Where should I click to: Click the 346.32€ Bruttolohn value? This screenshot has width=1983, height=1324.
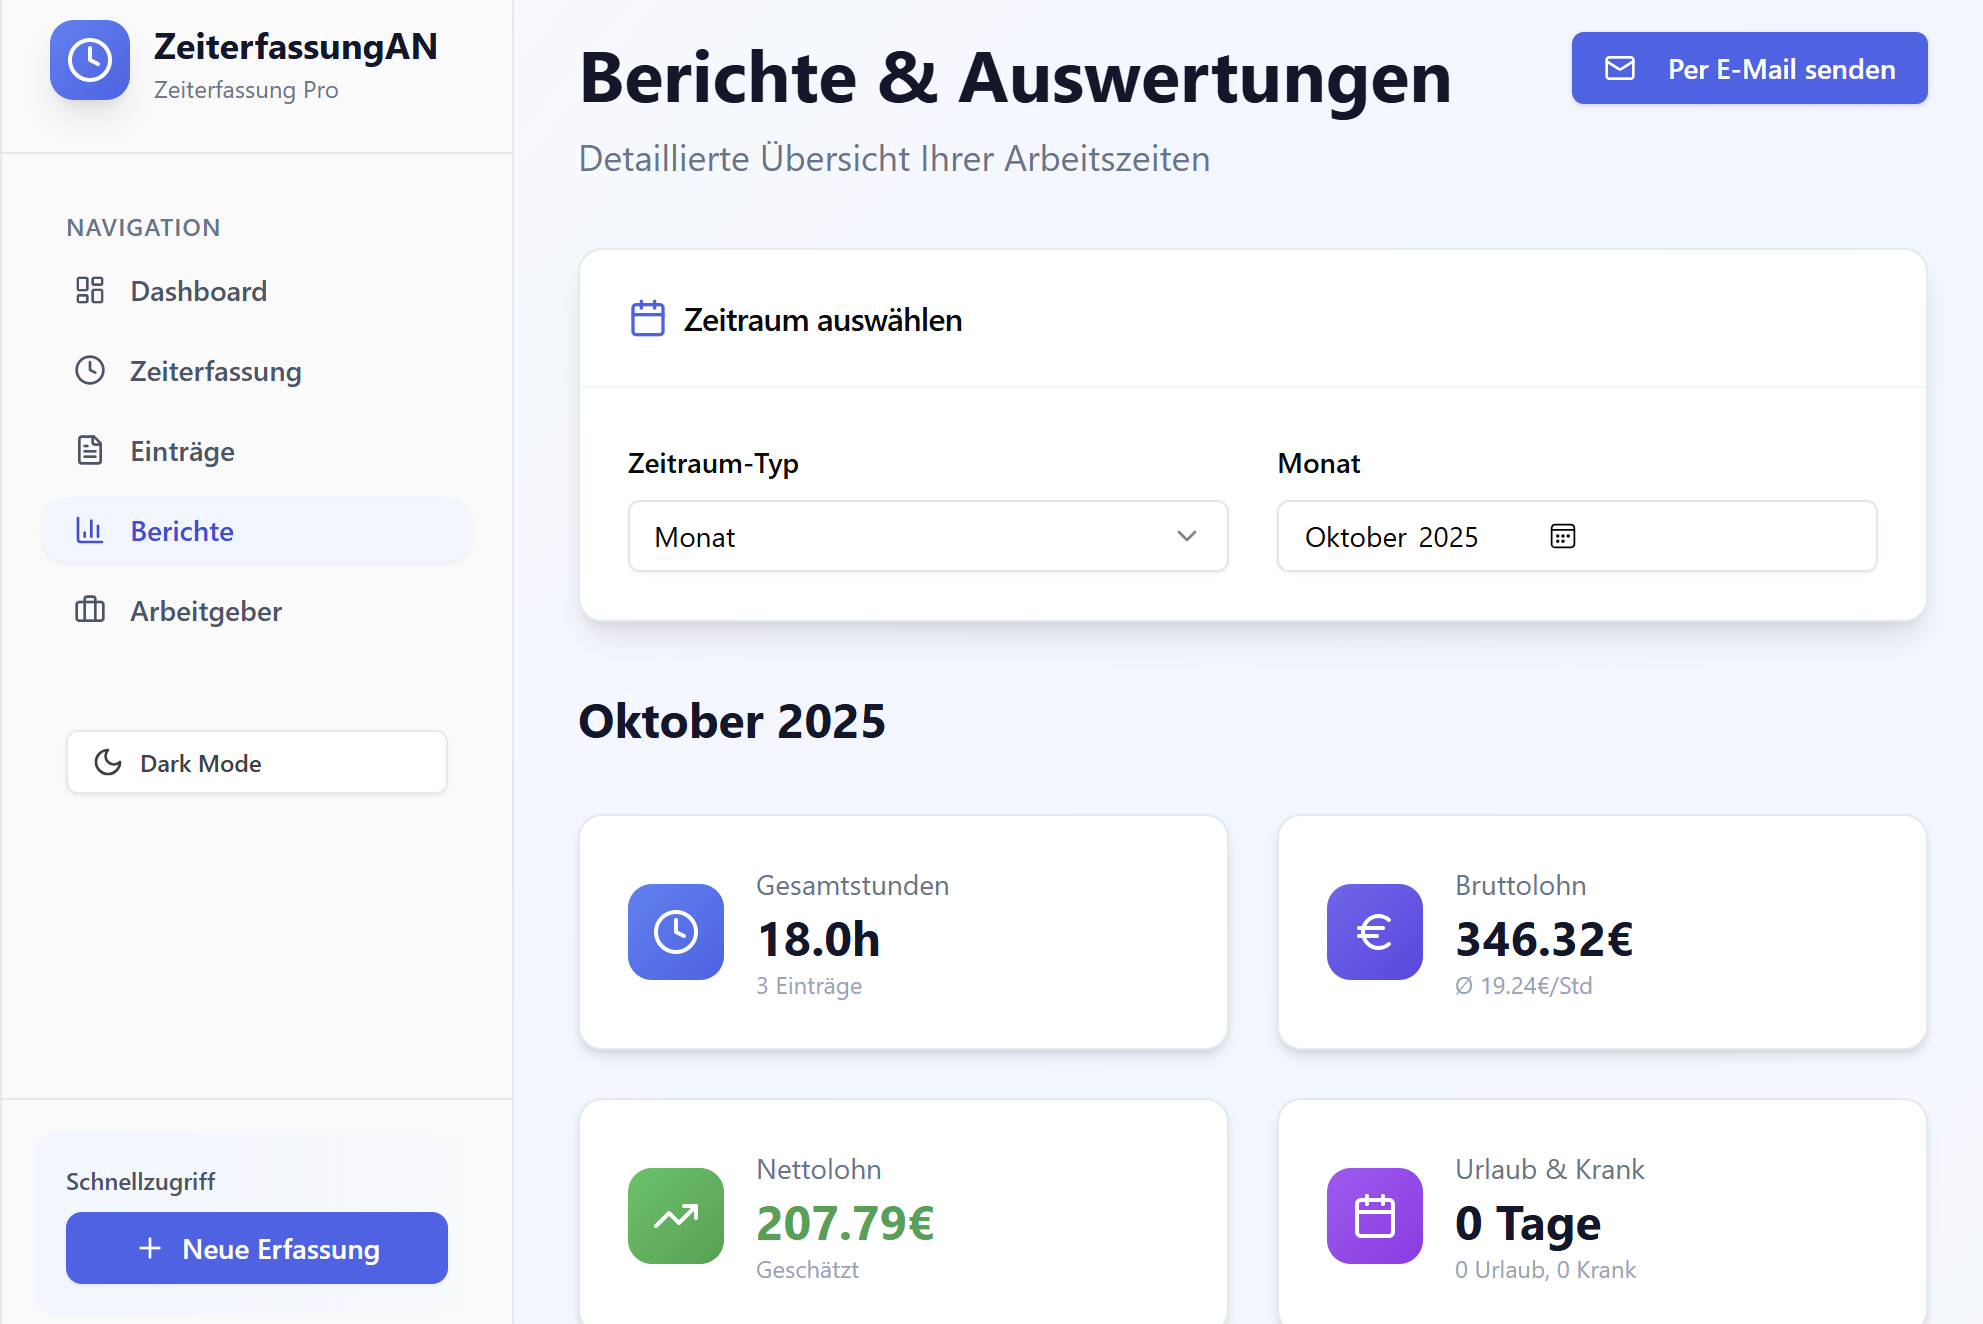[1544, 939]
